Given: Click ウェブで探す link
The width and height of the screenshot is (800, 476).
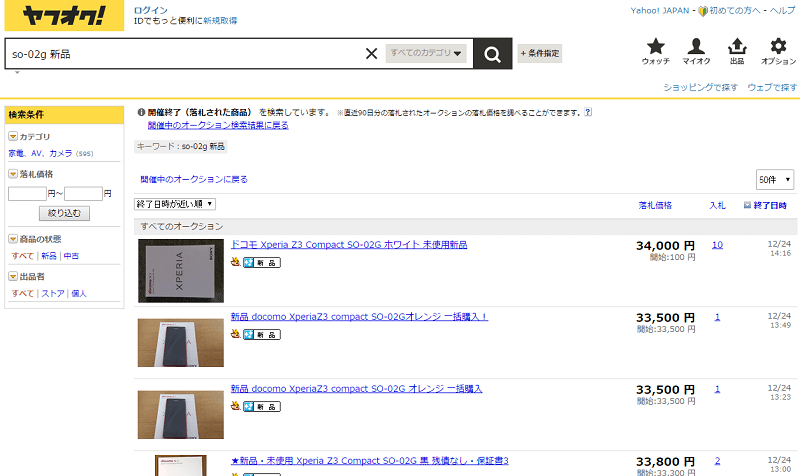Looking at the screenshot, I should pyautogui.click(x=772, y=87).
